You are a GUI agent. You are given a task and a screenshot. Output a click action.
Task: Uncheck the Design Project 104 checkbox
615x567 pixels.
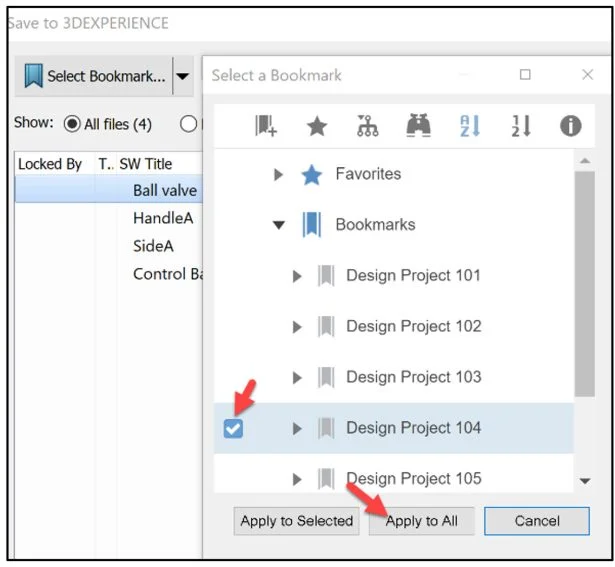[234, 428]
